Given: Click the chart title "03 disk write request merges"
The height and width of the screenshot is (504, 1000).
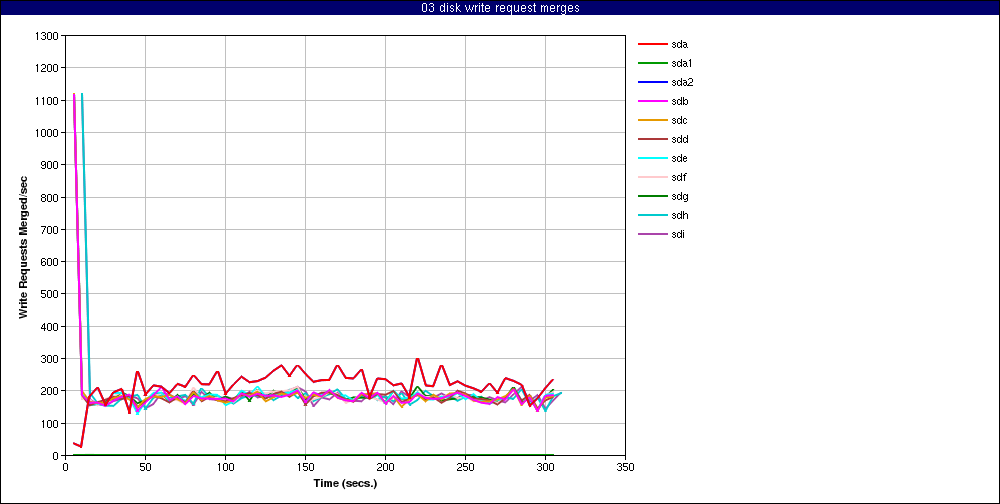Looking at the screenshot, I should 500,8.
